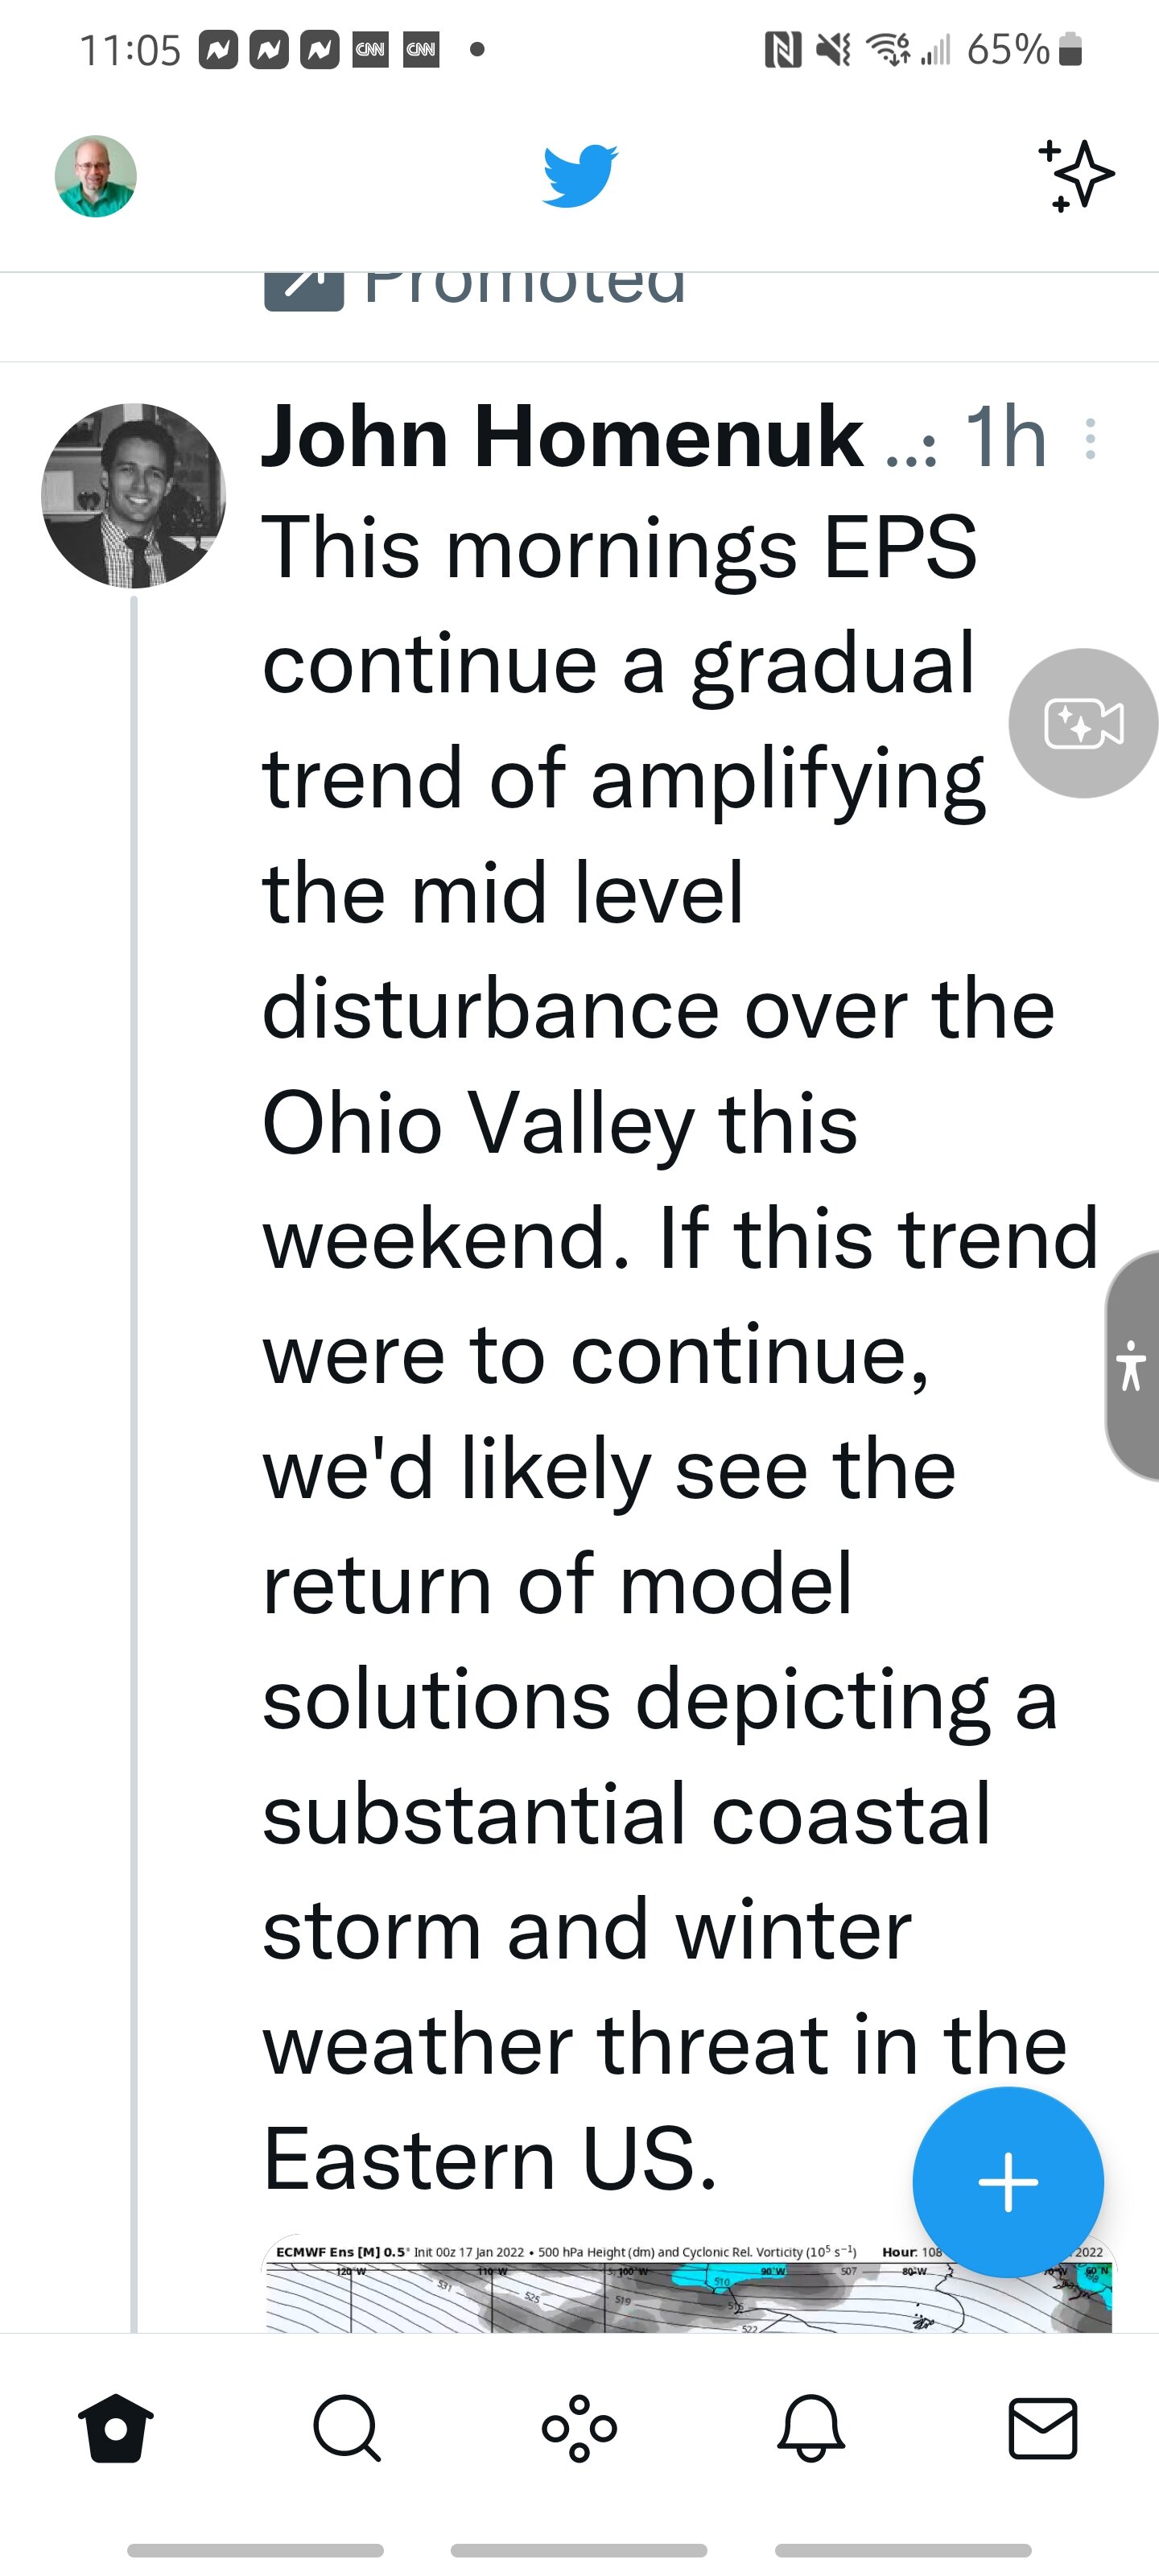
Task: Tap the muted sound status icon
Action: 833,49
